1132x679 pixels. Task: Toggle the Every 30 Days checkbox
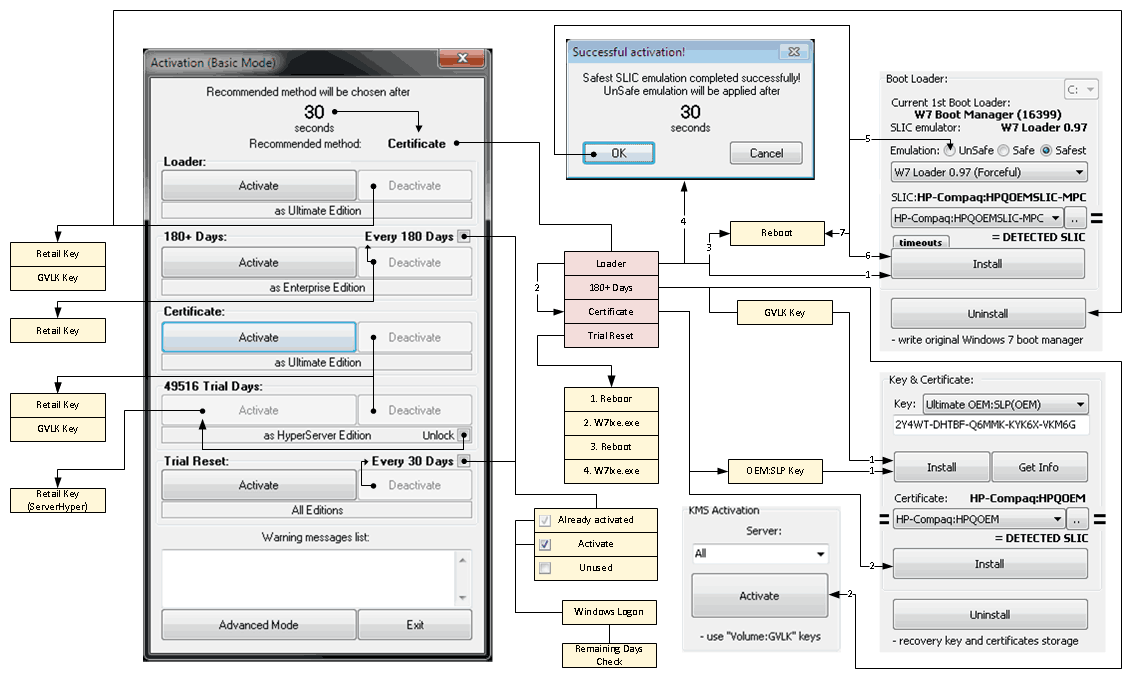pos(465,461)
